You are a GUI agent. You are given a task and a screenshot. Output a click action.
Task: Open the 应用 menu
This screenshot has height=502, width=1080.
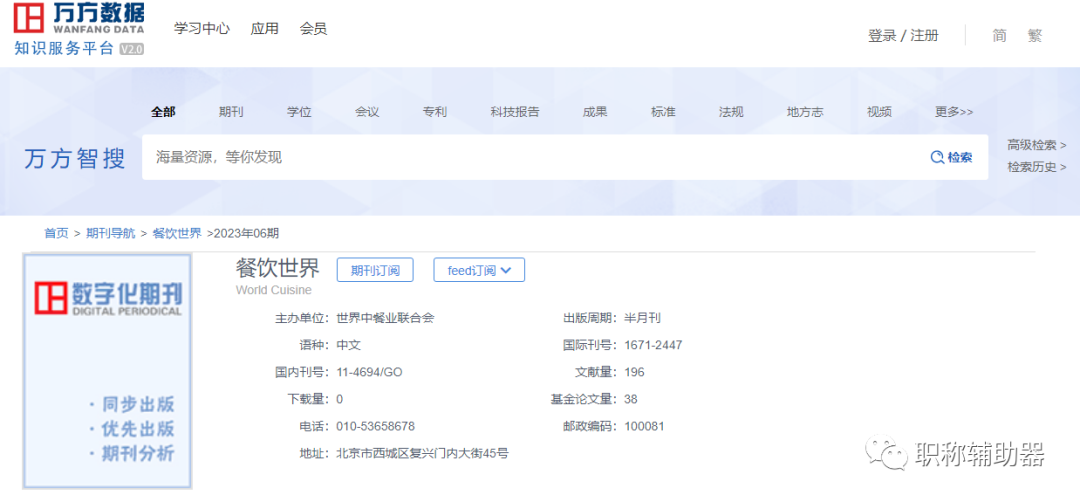pyautogui.click(x=264, y=29)
